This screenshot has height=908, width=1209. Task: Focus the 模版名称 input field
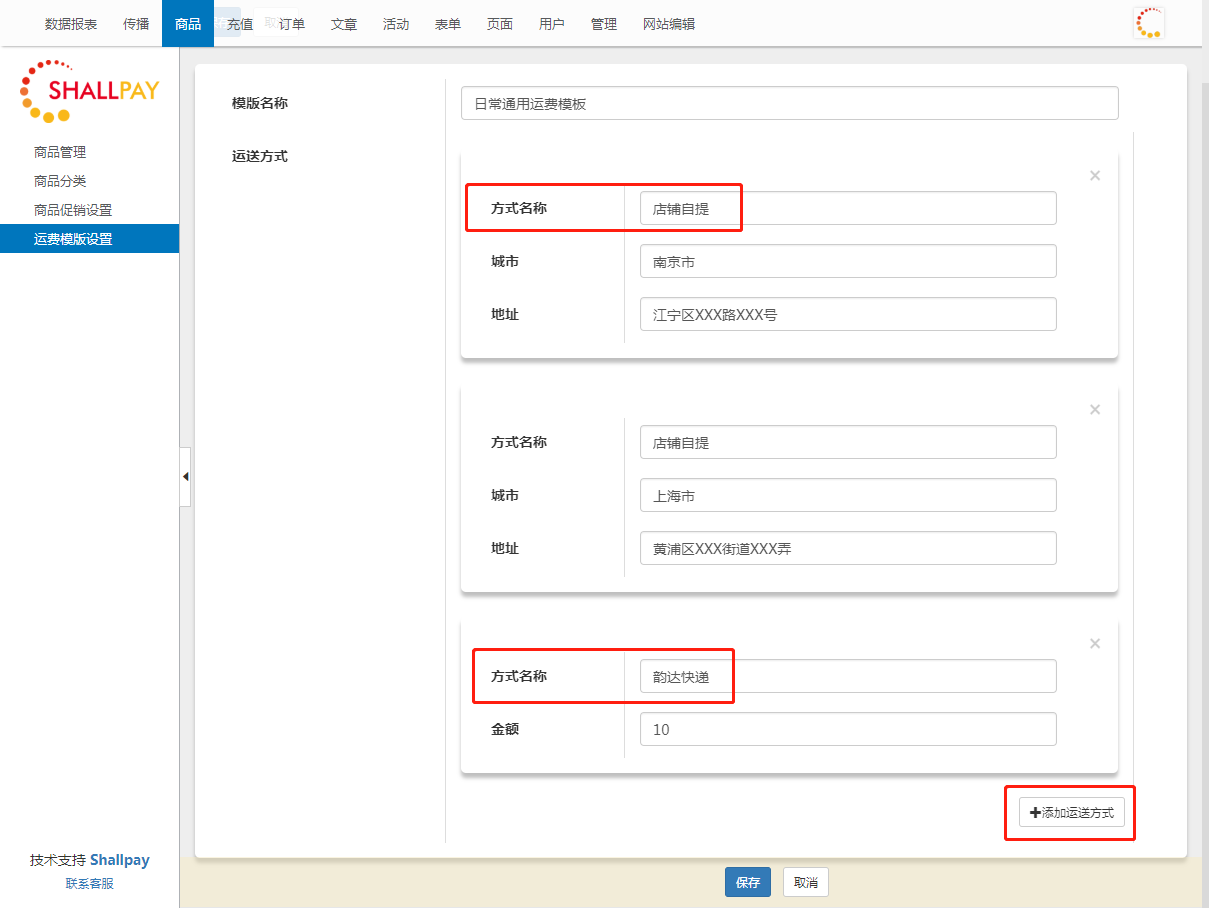[789, 104]
